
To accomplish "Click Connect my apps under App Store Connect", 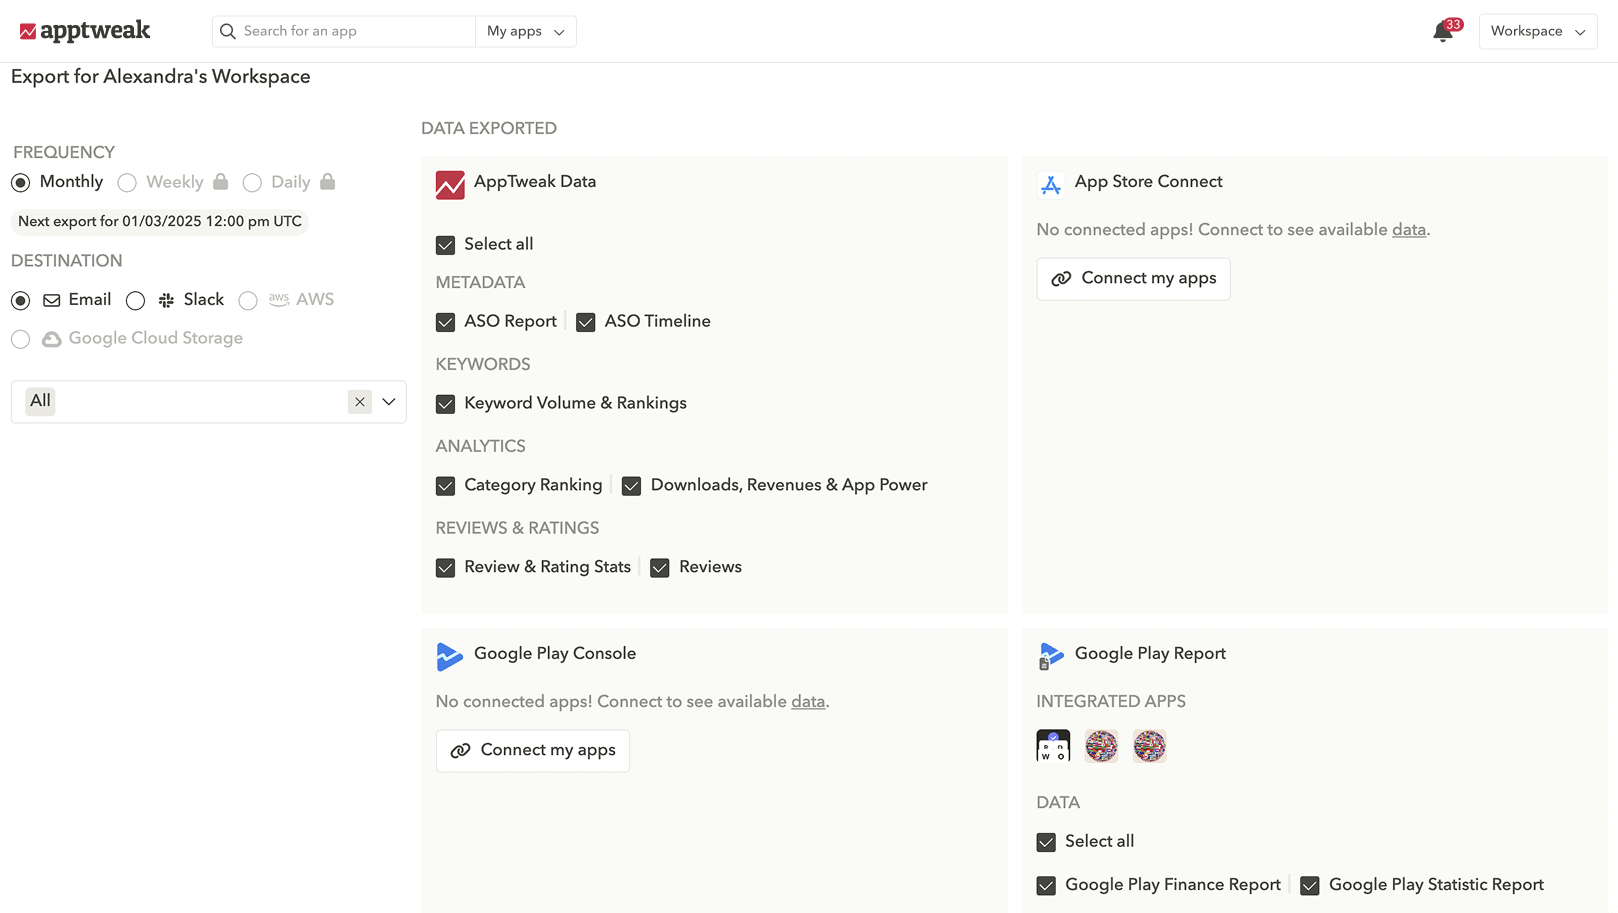I will [1133, 278].
